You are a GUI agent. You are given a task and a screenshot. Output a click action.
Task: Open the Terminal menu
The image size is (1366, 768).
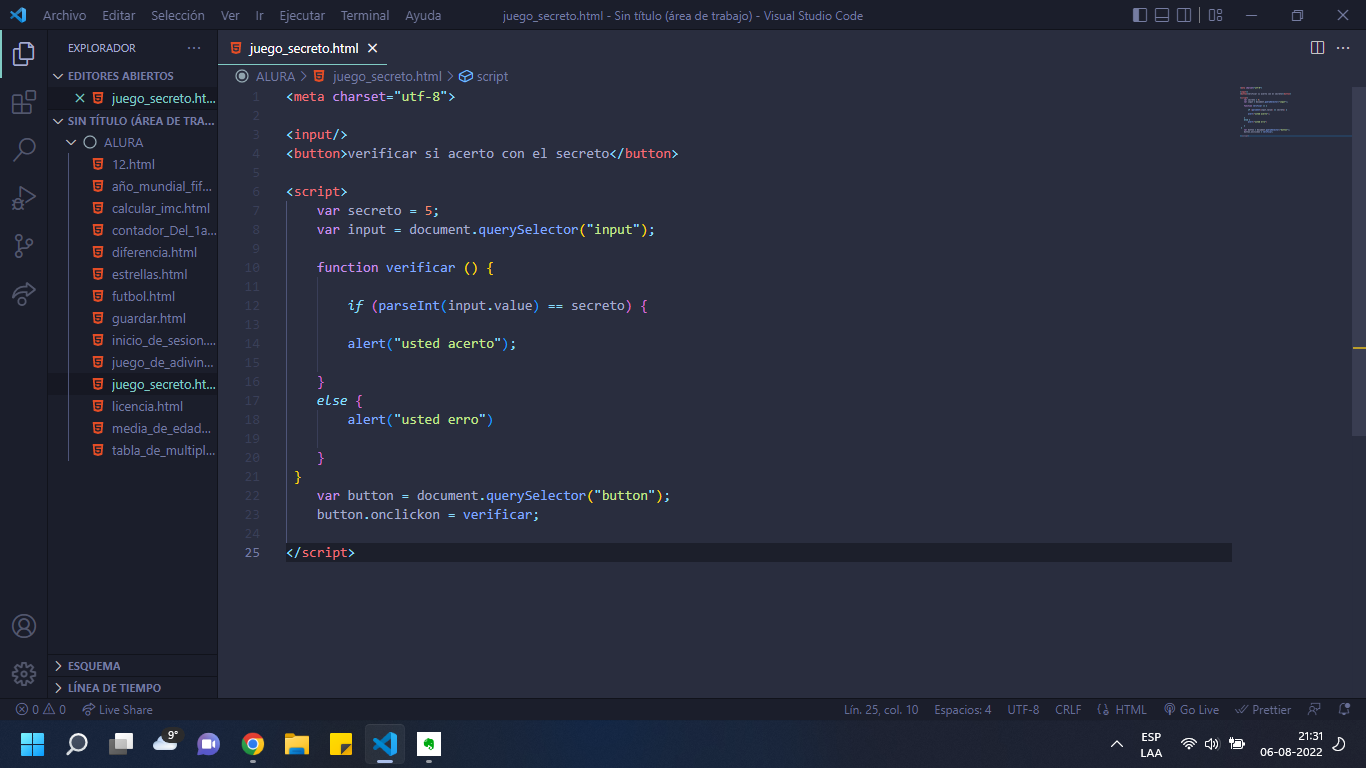point(365,16)
